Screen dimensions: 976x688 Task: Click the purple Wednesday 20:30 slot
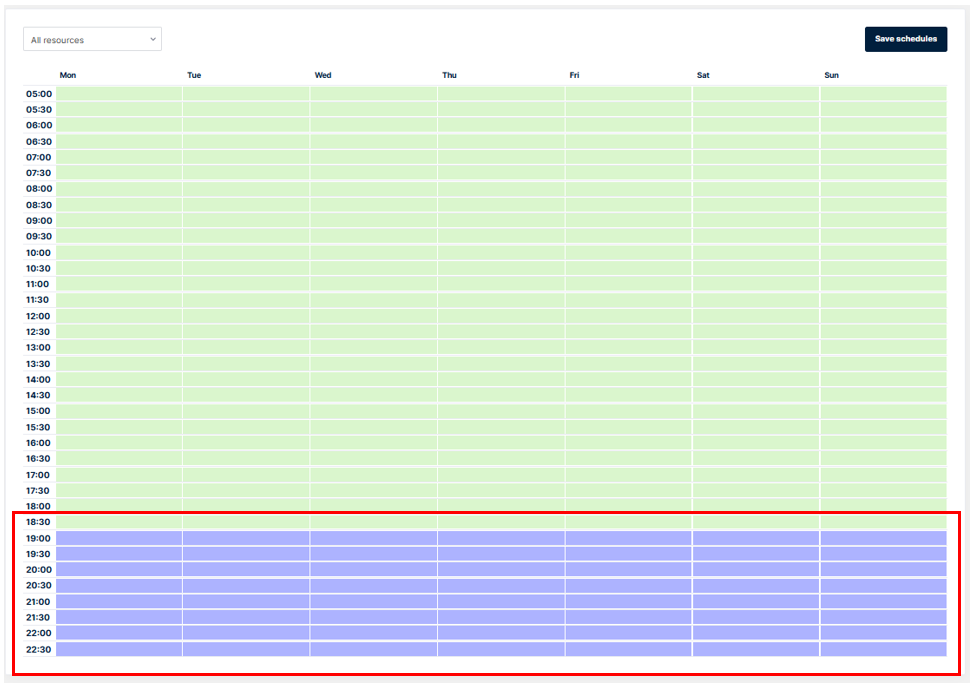click(373, 586)
